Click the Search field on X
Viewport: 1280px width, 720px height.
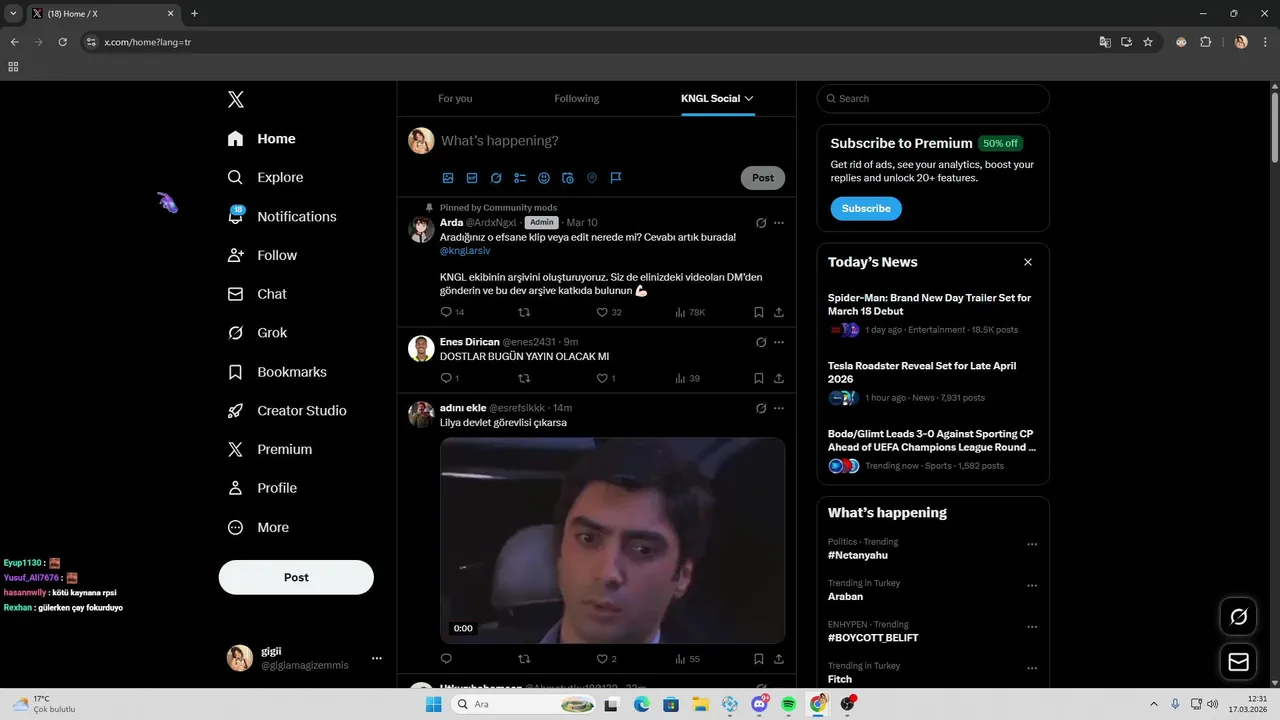(933, 98)
